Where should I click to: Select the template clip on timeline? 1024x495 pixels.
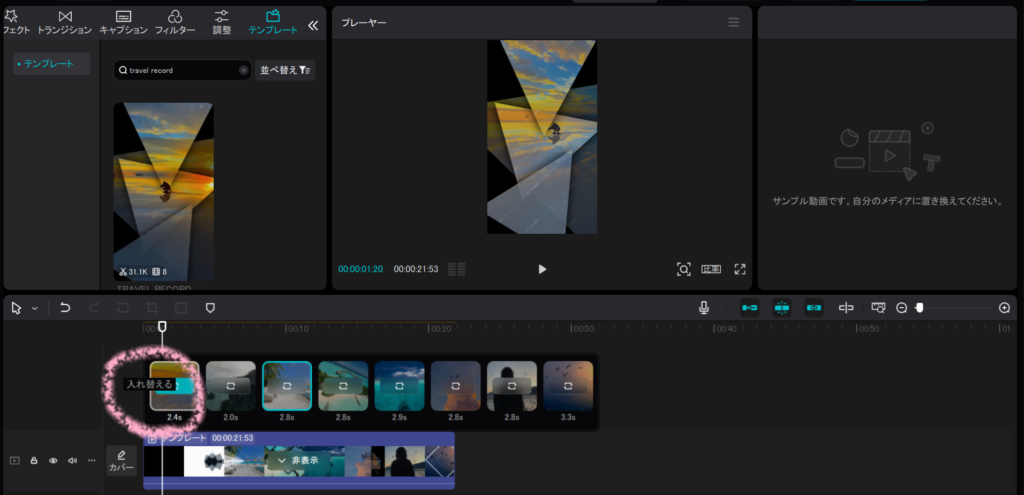point(298,461)
